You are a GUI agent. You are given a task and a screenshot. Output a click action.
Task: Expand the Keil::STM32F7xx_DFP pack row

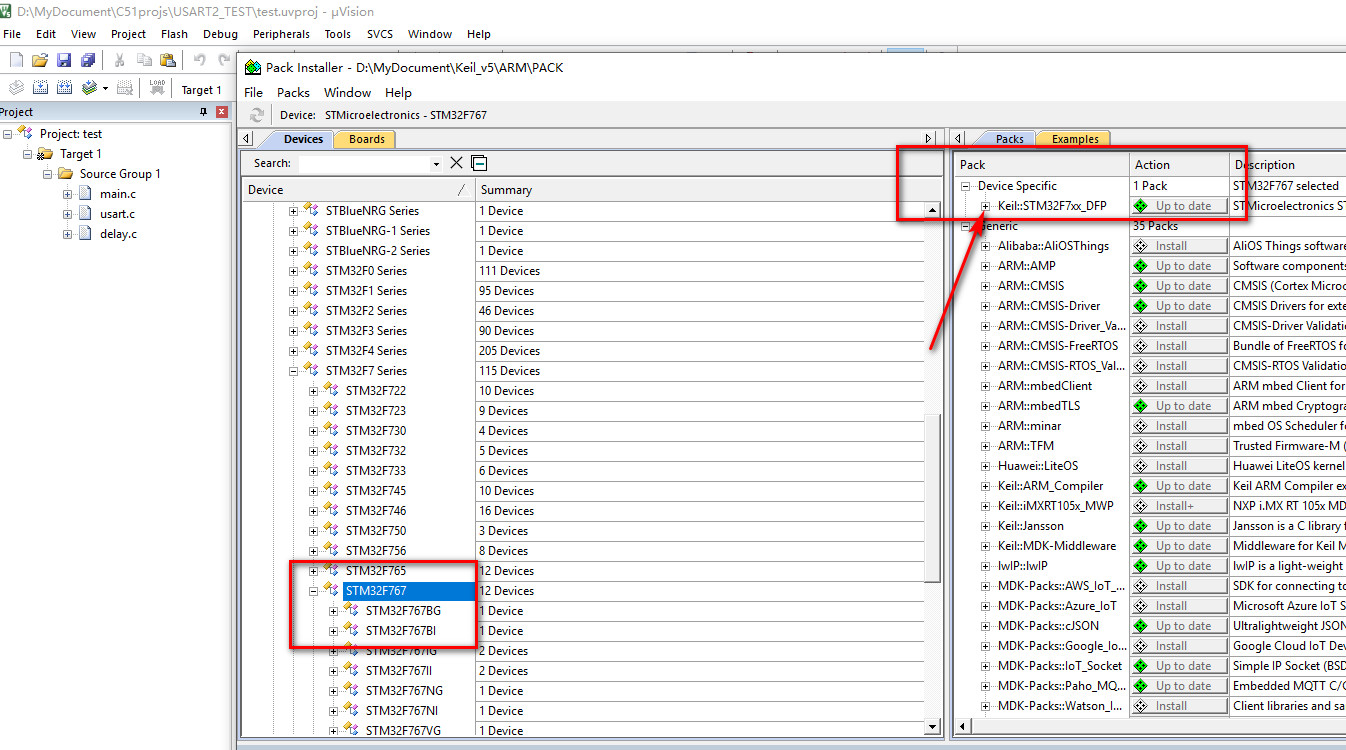coord(986,206)
